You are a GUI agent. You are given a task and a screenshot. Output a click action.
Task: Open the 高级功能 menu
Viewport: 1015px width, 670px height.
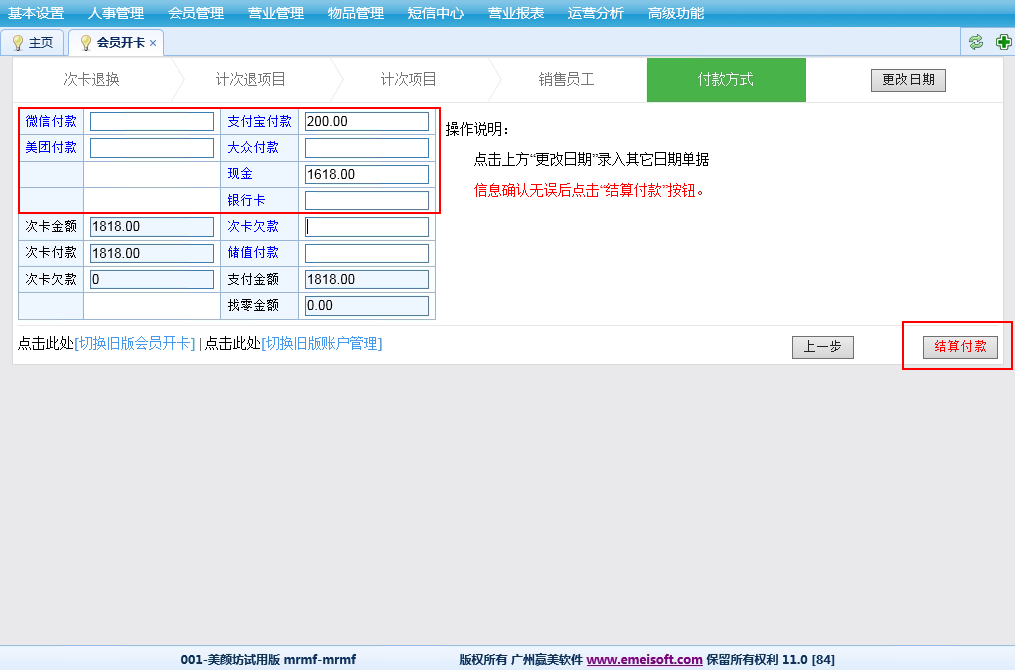(675, 13)
